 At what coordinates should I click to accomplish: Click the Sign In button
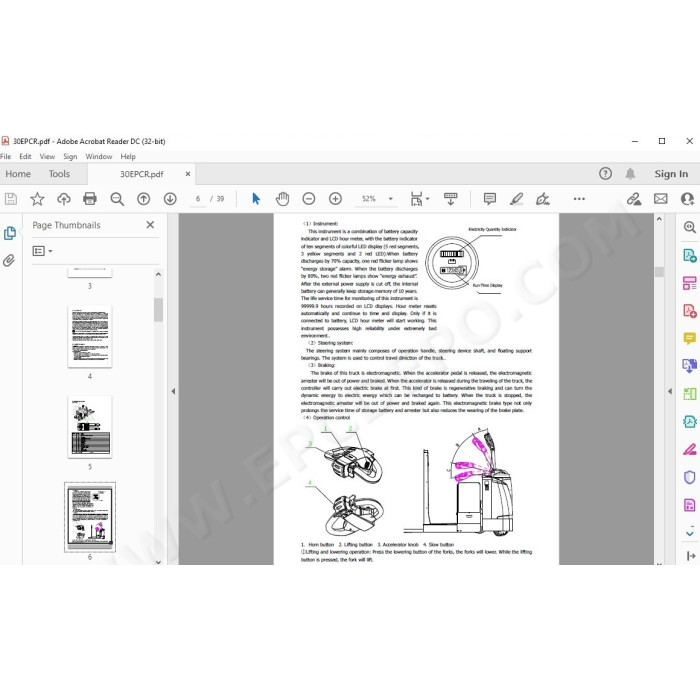point(671,174)
